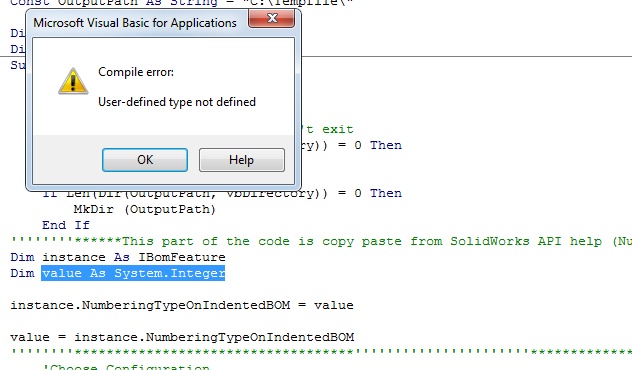Click the 'Choose Configuration' comment line
Screen dimensions: 632x370
tap(126, 366)
